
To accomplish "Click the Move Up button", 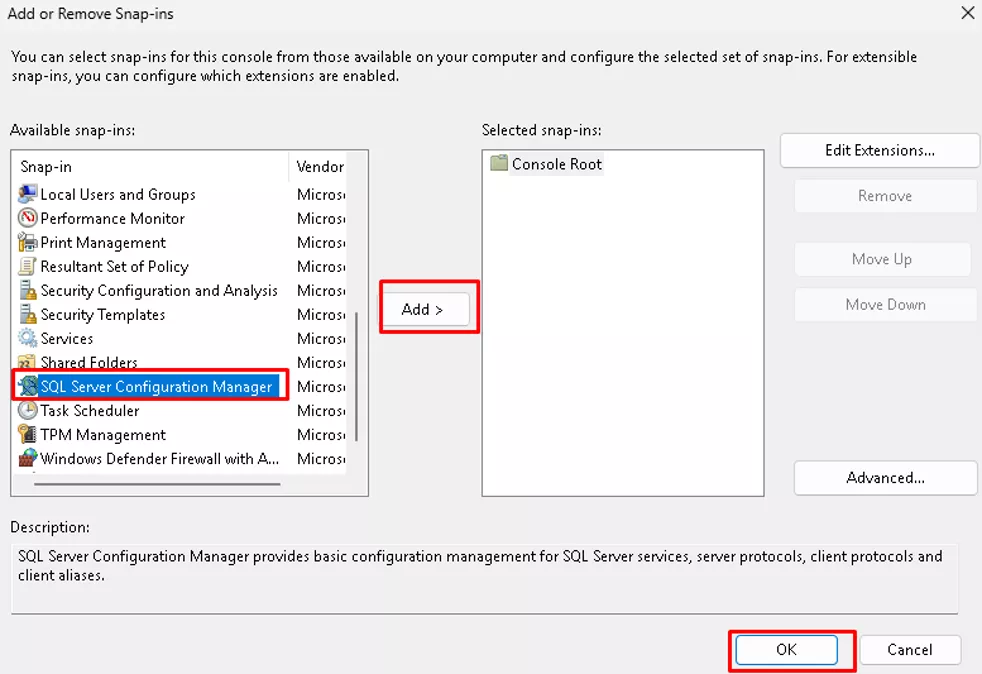I will [x=882, y=259].
